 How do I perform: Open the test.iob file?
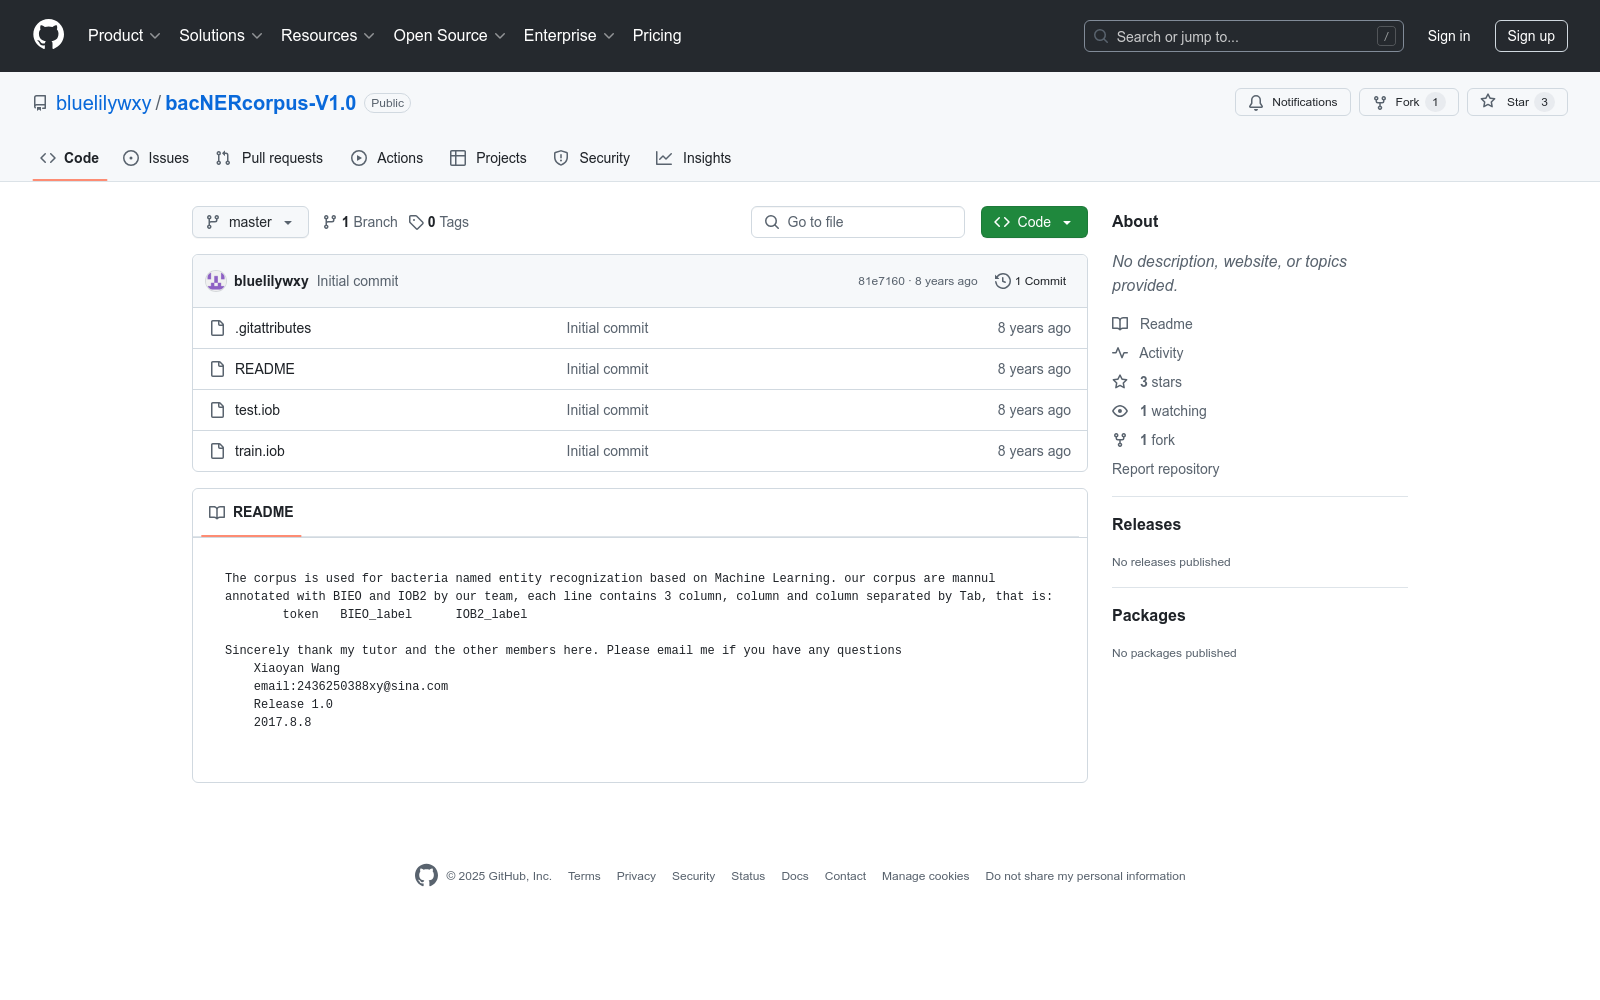pos(257,410)
